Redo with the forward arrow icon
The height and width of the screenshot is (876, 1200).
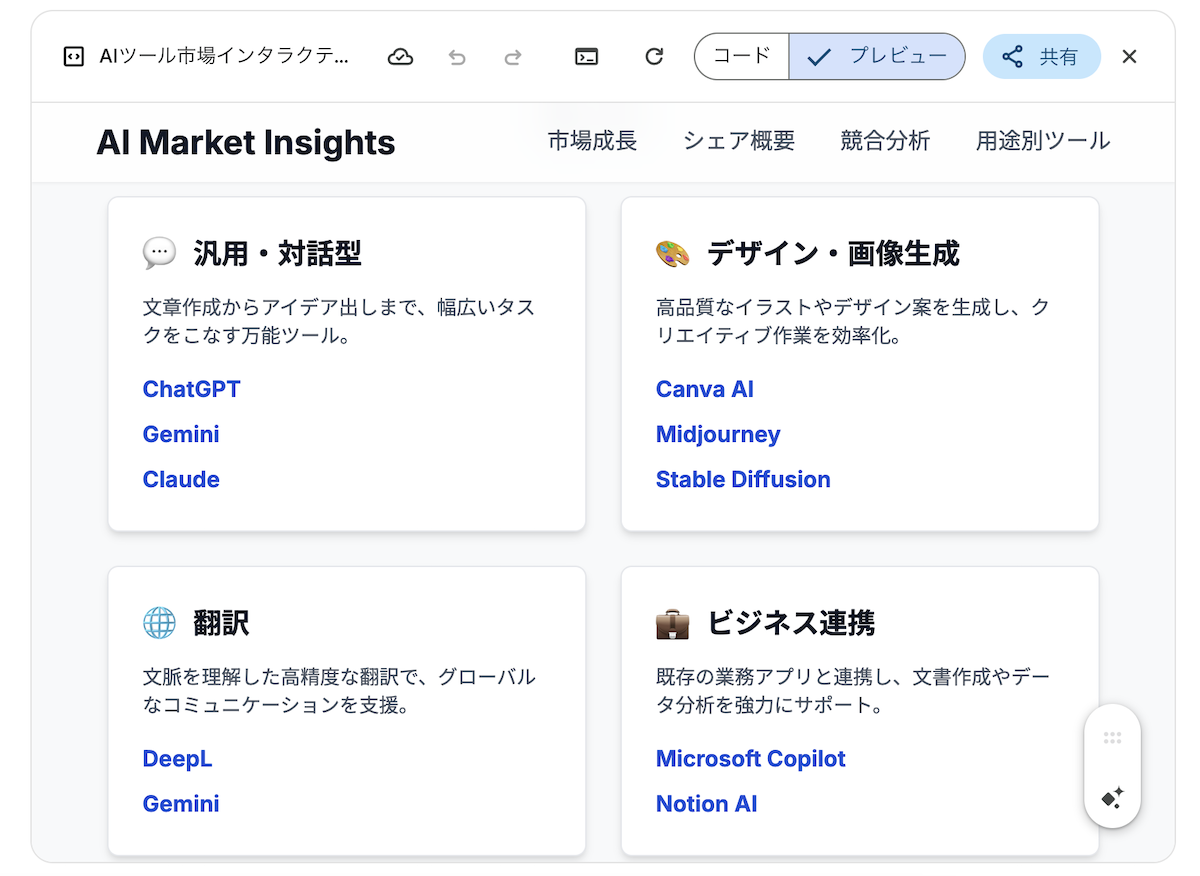[x=513, y=57]
